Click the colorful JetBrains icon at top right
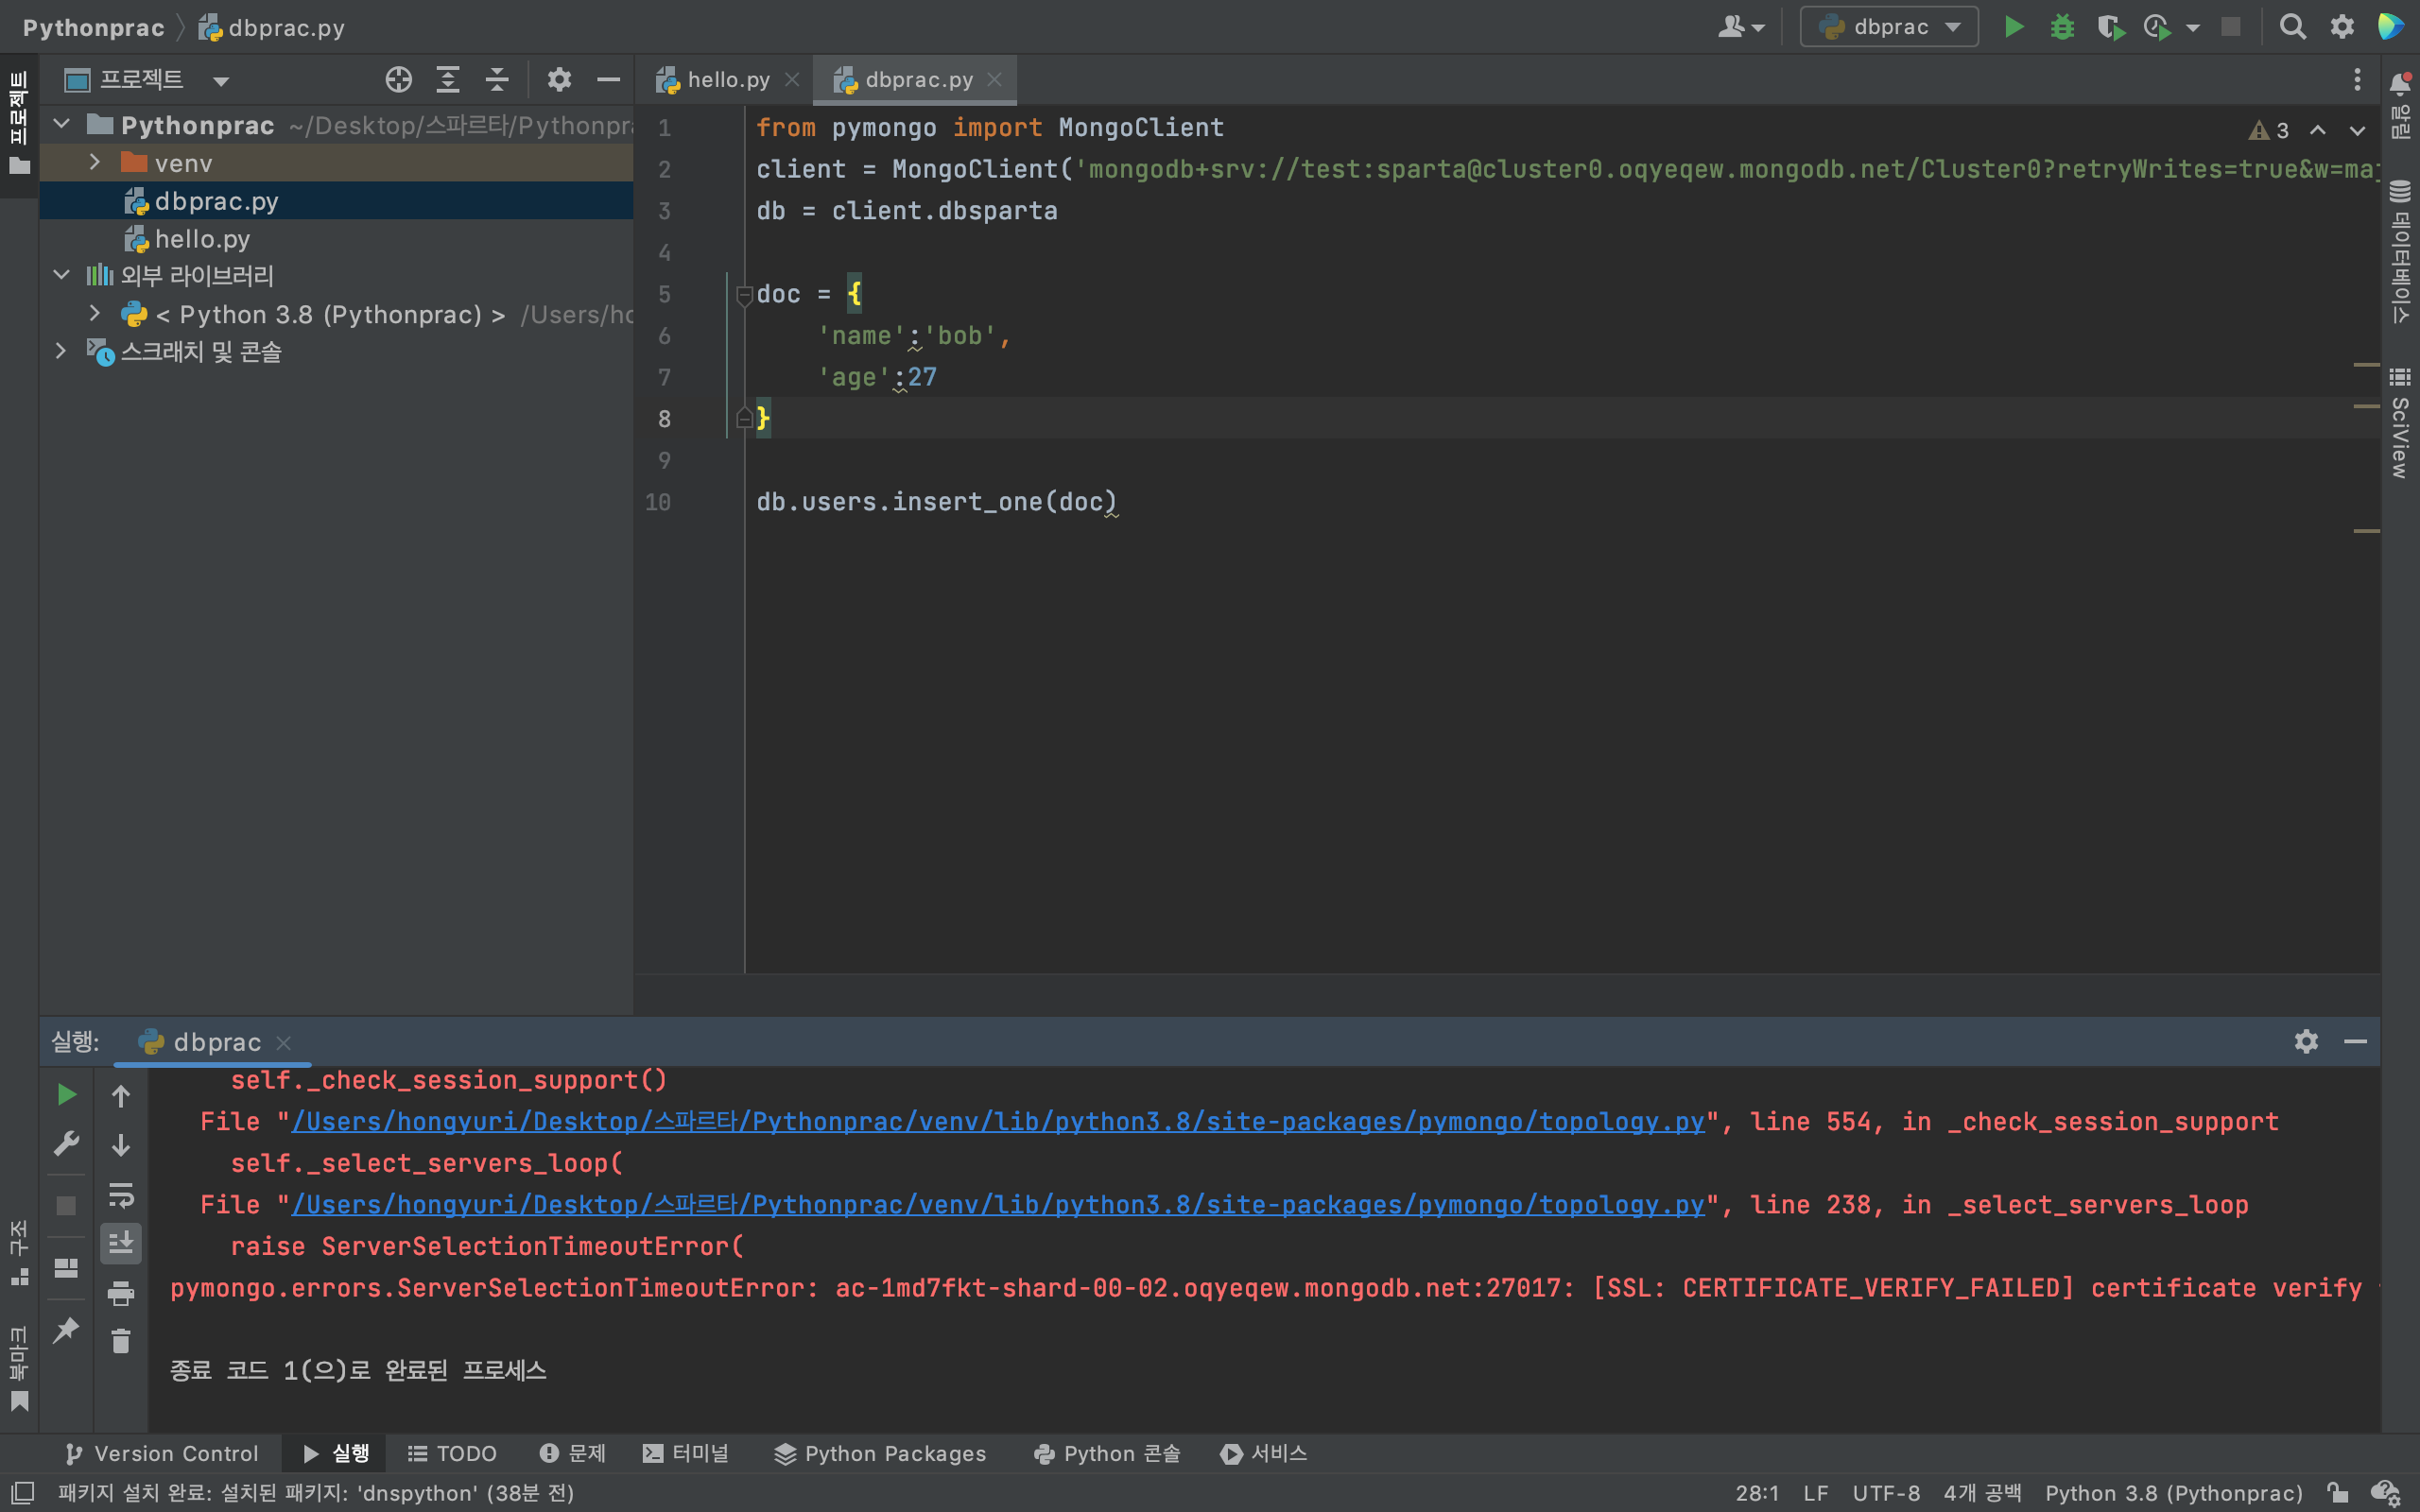This screenshot has width=2420, height=1512. point(2391,27)
